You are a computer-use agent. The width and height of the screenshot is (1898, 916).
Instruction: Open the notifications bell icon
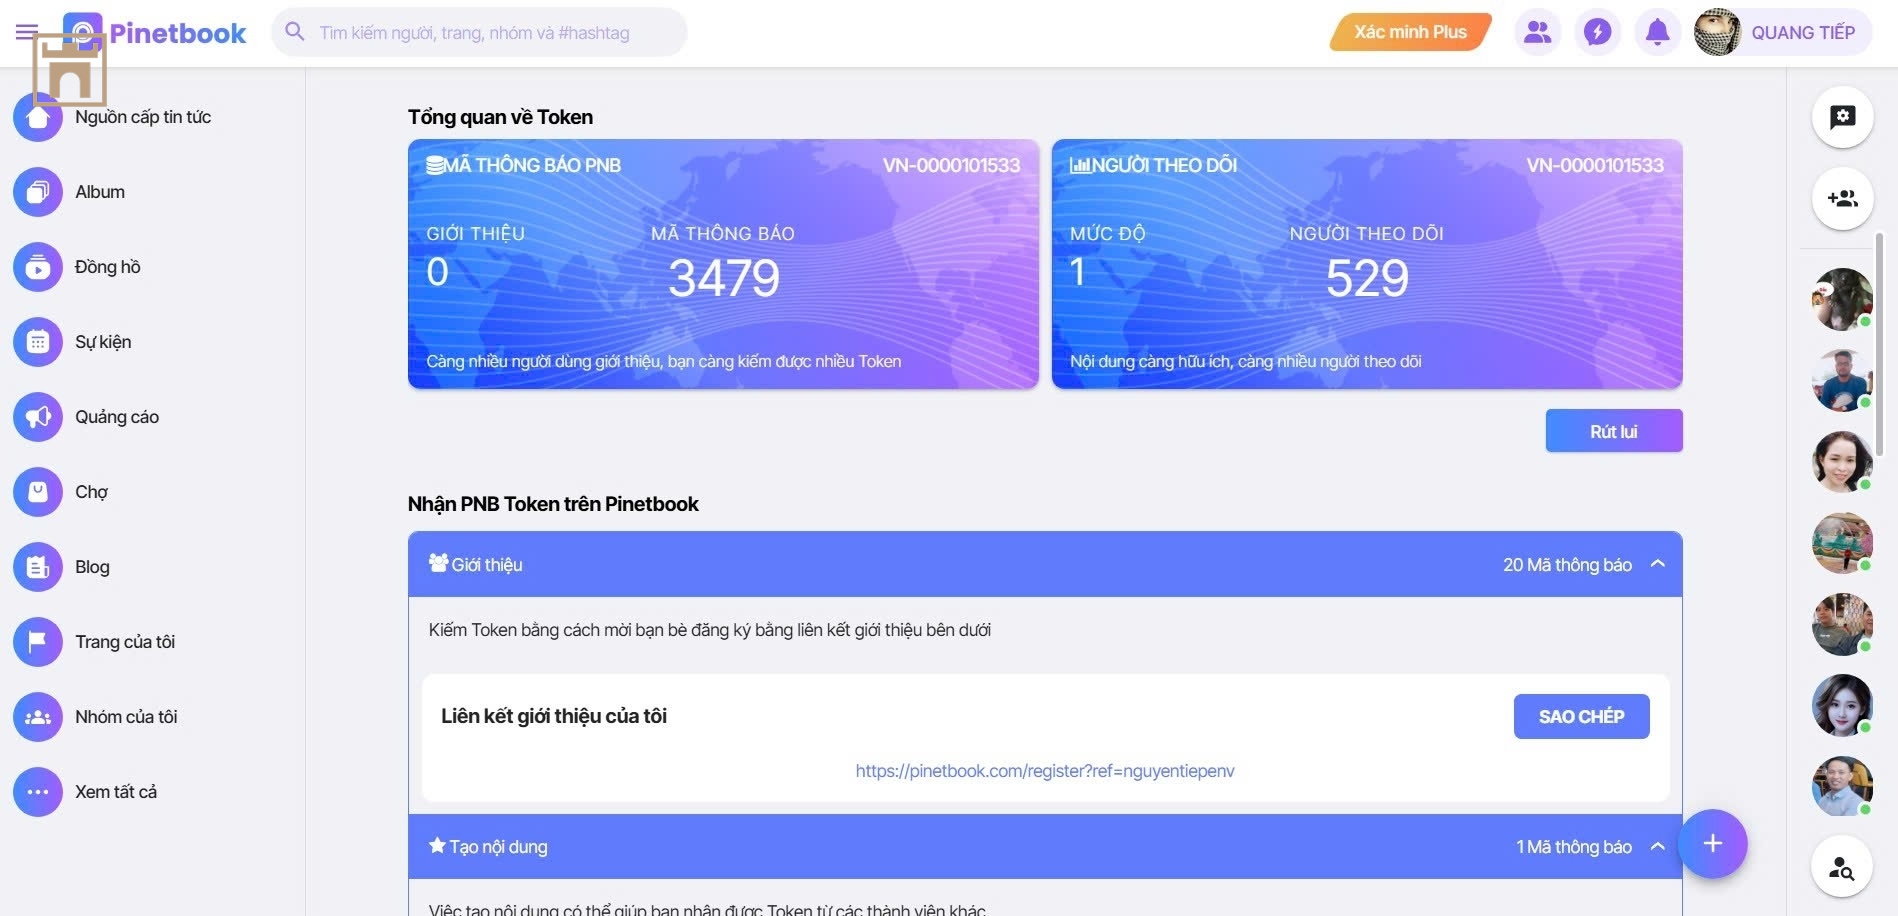(x=1657, y=32)
